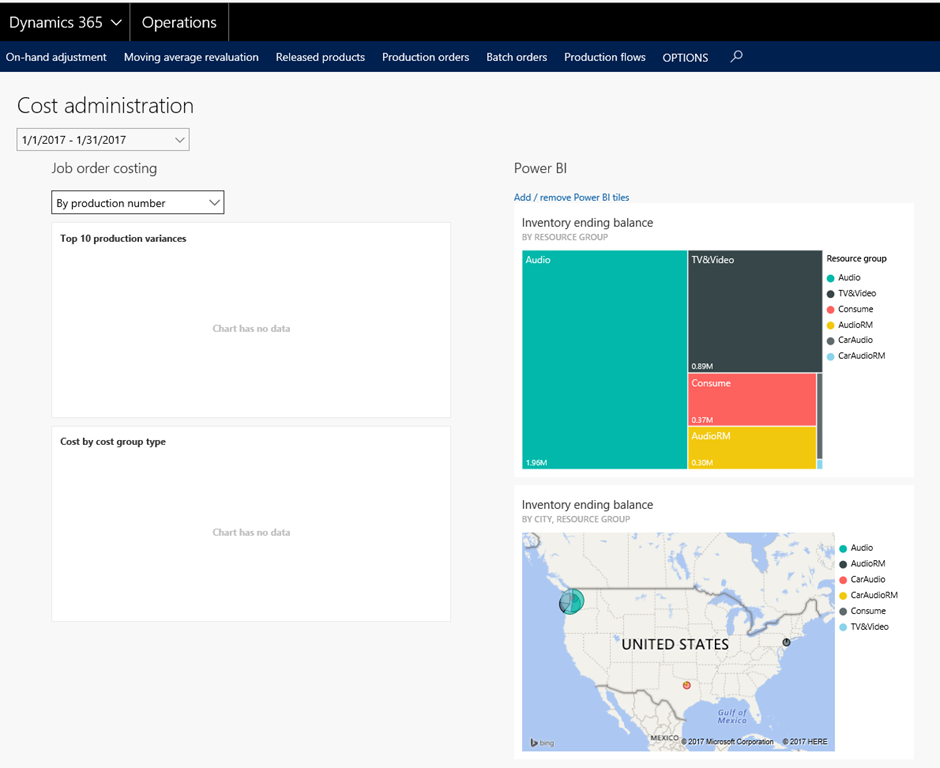Expand the Dynamics 365 chevron menu
The image size is (940, 768).
pyautogui.click(x=116, y=23)
